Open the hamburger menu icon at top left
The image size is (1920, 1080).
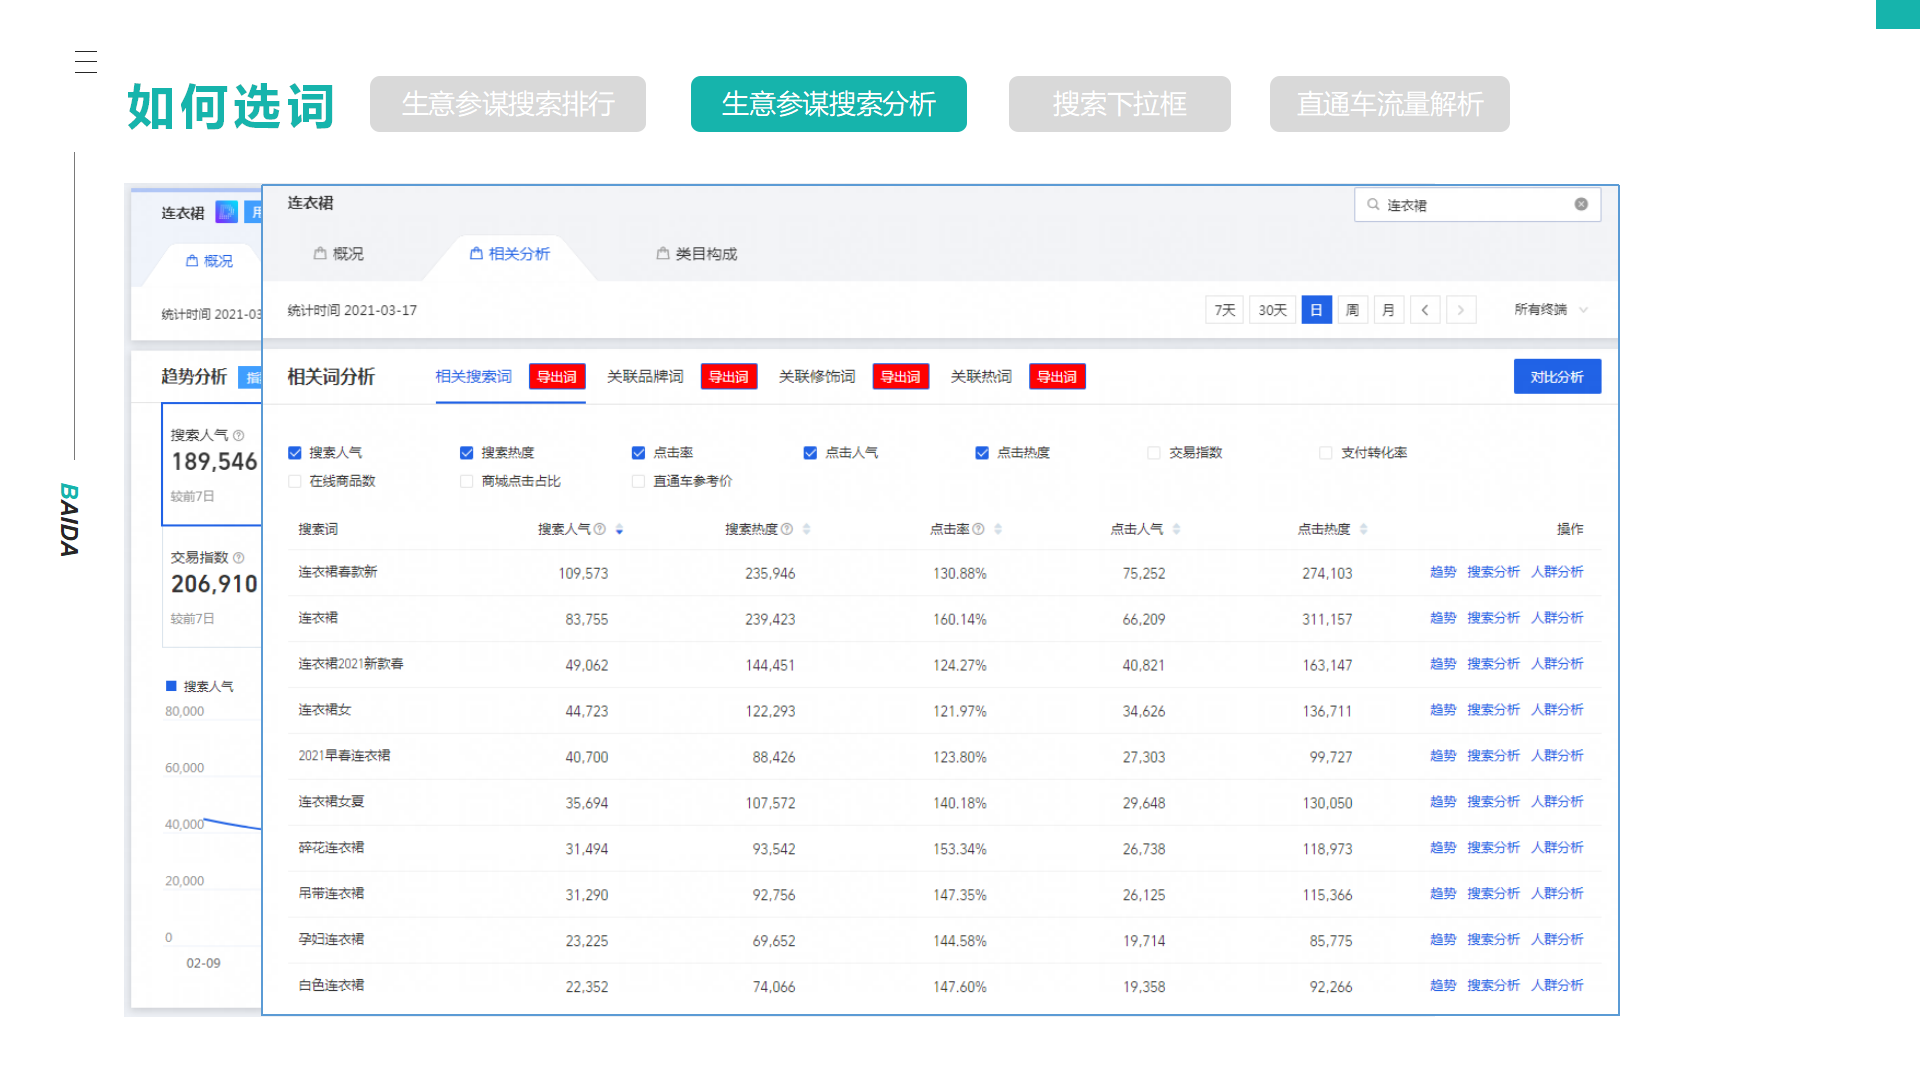point(86,62)
